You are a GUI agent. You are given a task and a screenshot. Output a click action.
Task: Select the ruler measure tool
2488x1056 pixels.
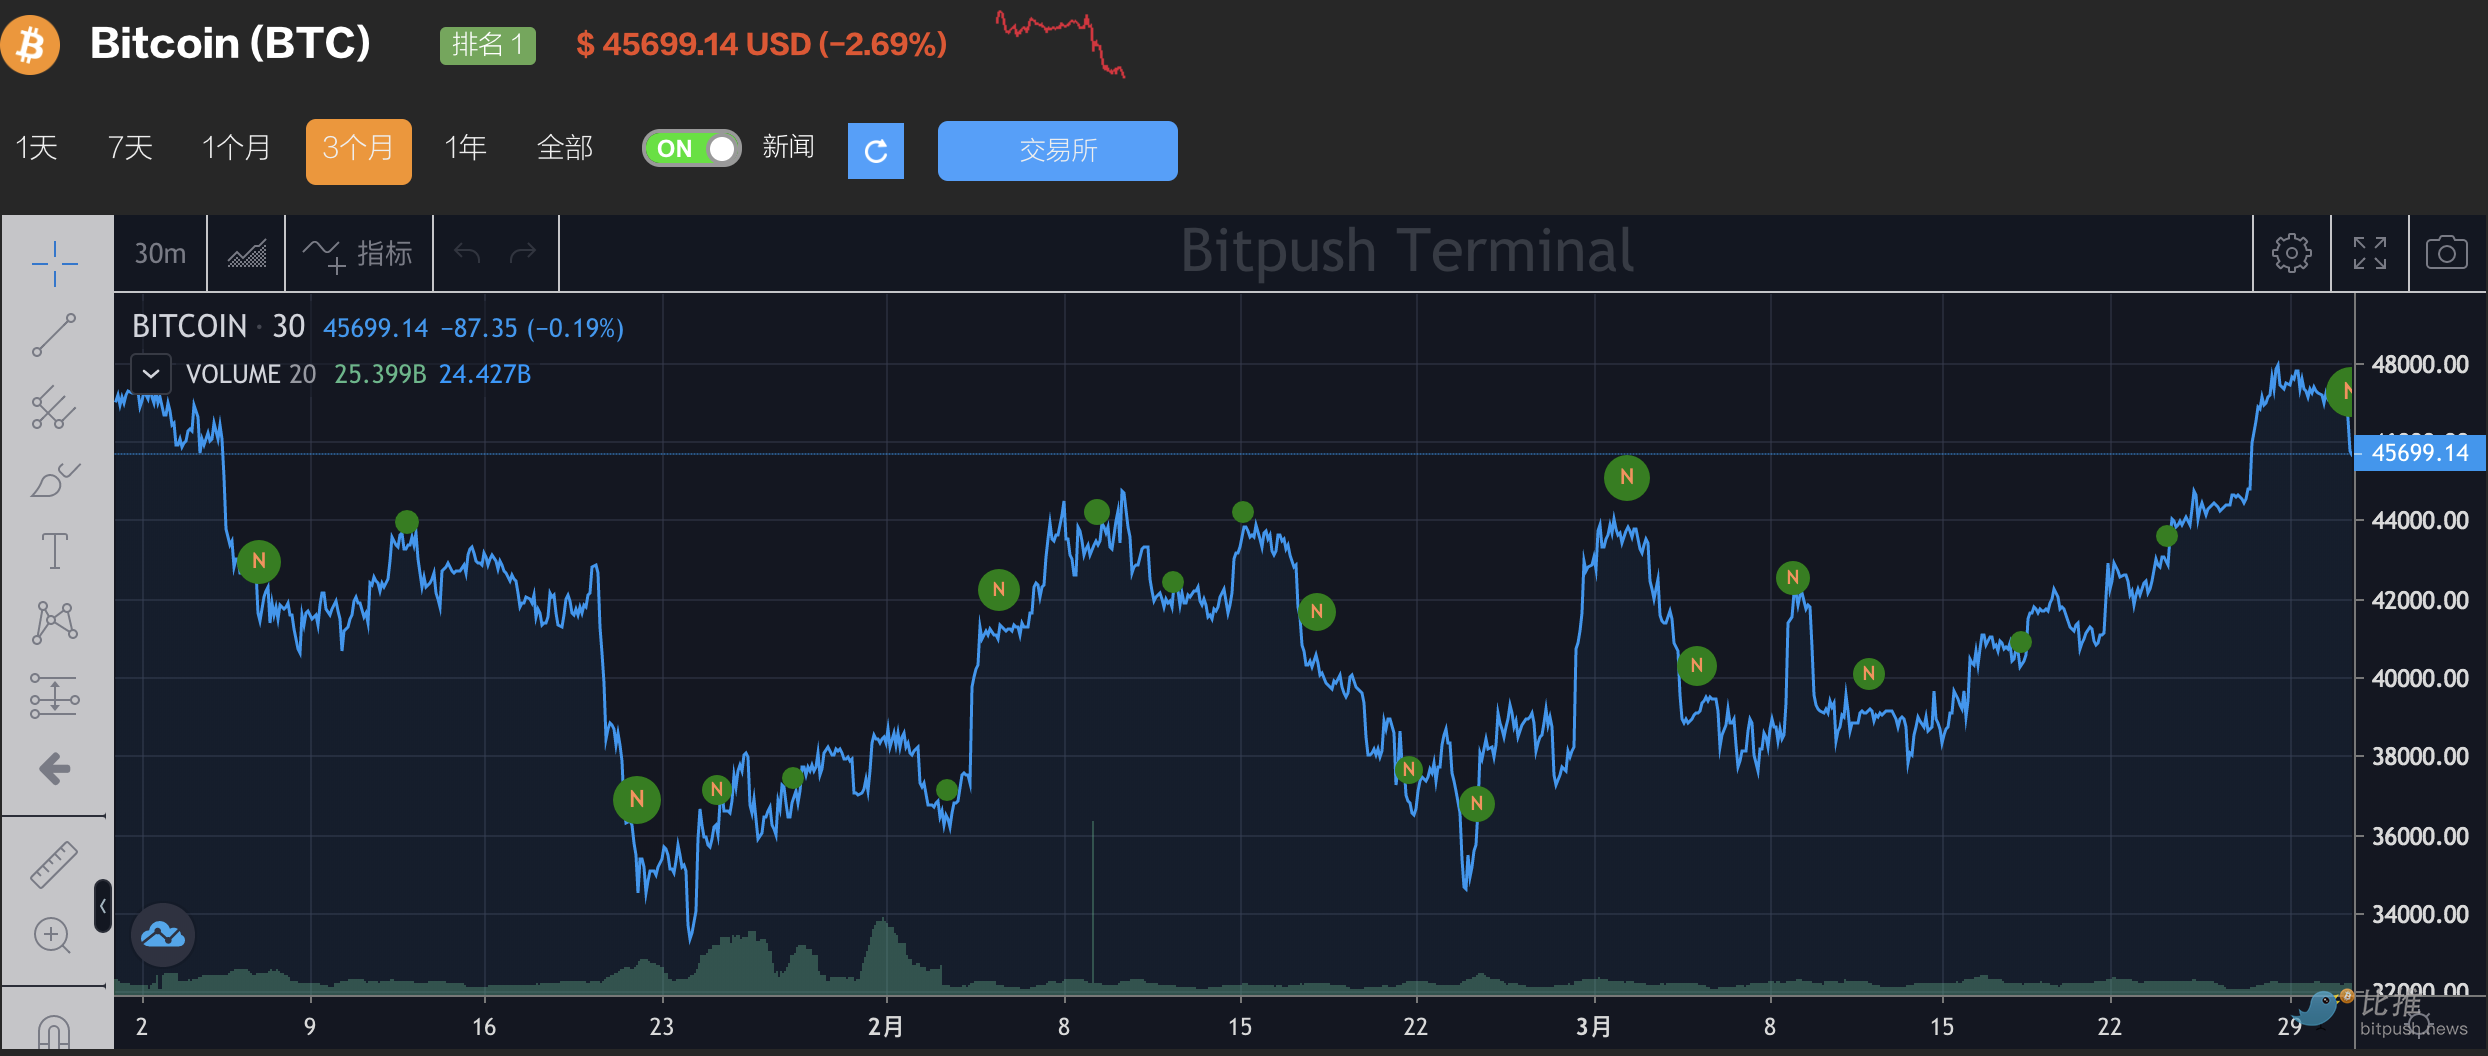tap(54, 865)
